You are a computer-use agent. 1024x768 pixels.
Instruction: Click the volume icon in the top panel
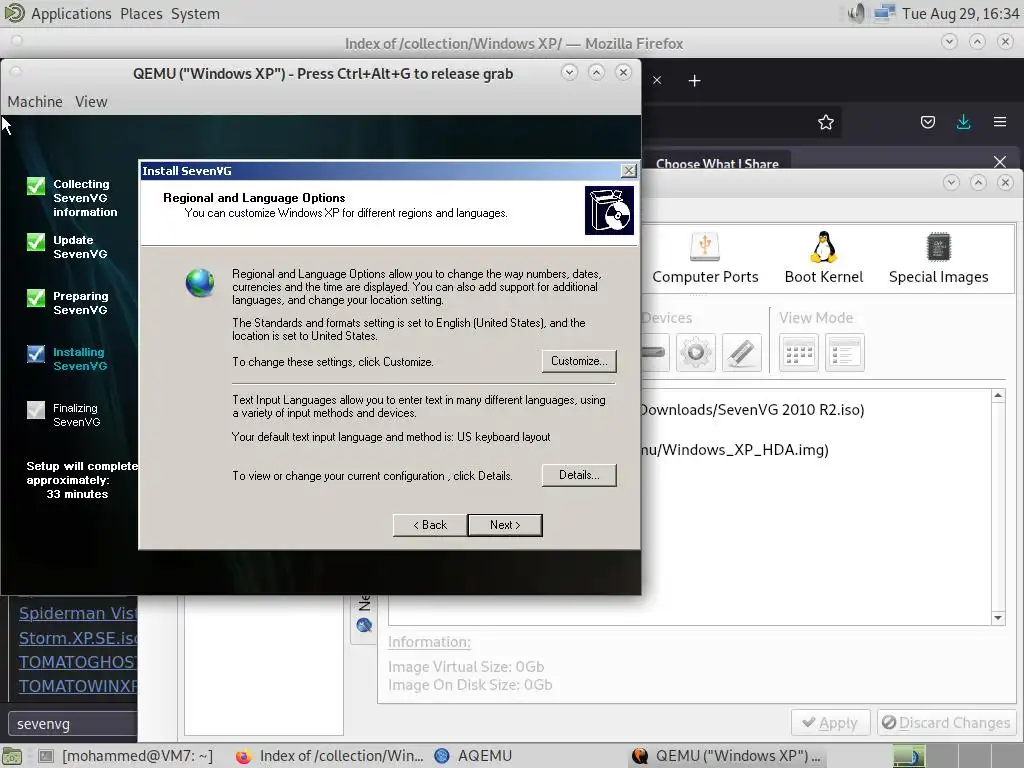[856, 13]
